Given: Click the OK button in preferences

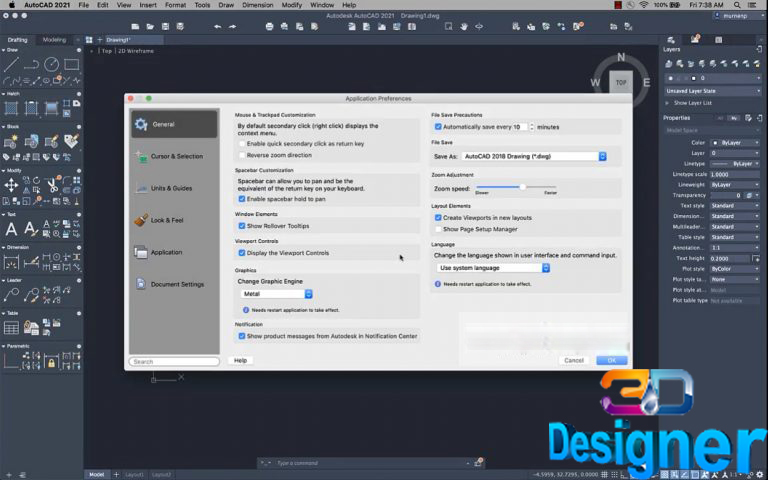Looking at the screenshot, I should coord(612,360).
